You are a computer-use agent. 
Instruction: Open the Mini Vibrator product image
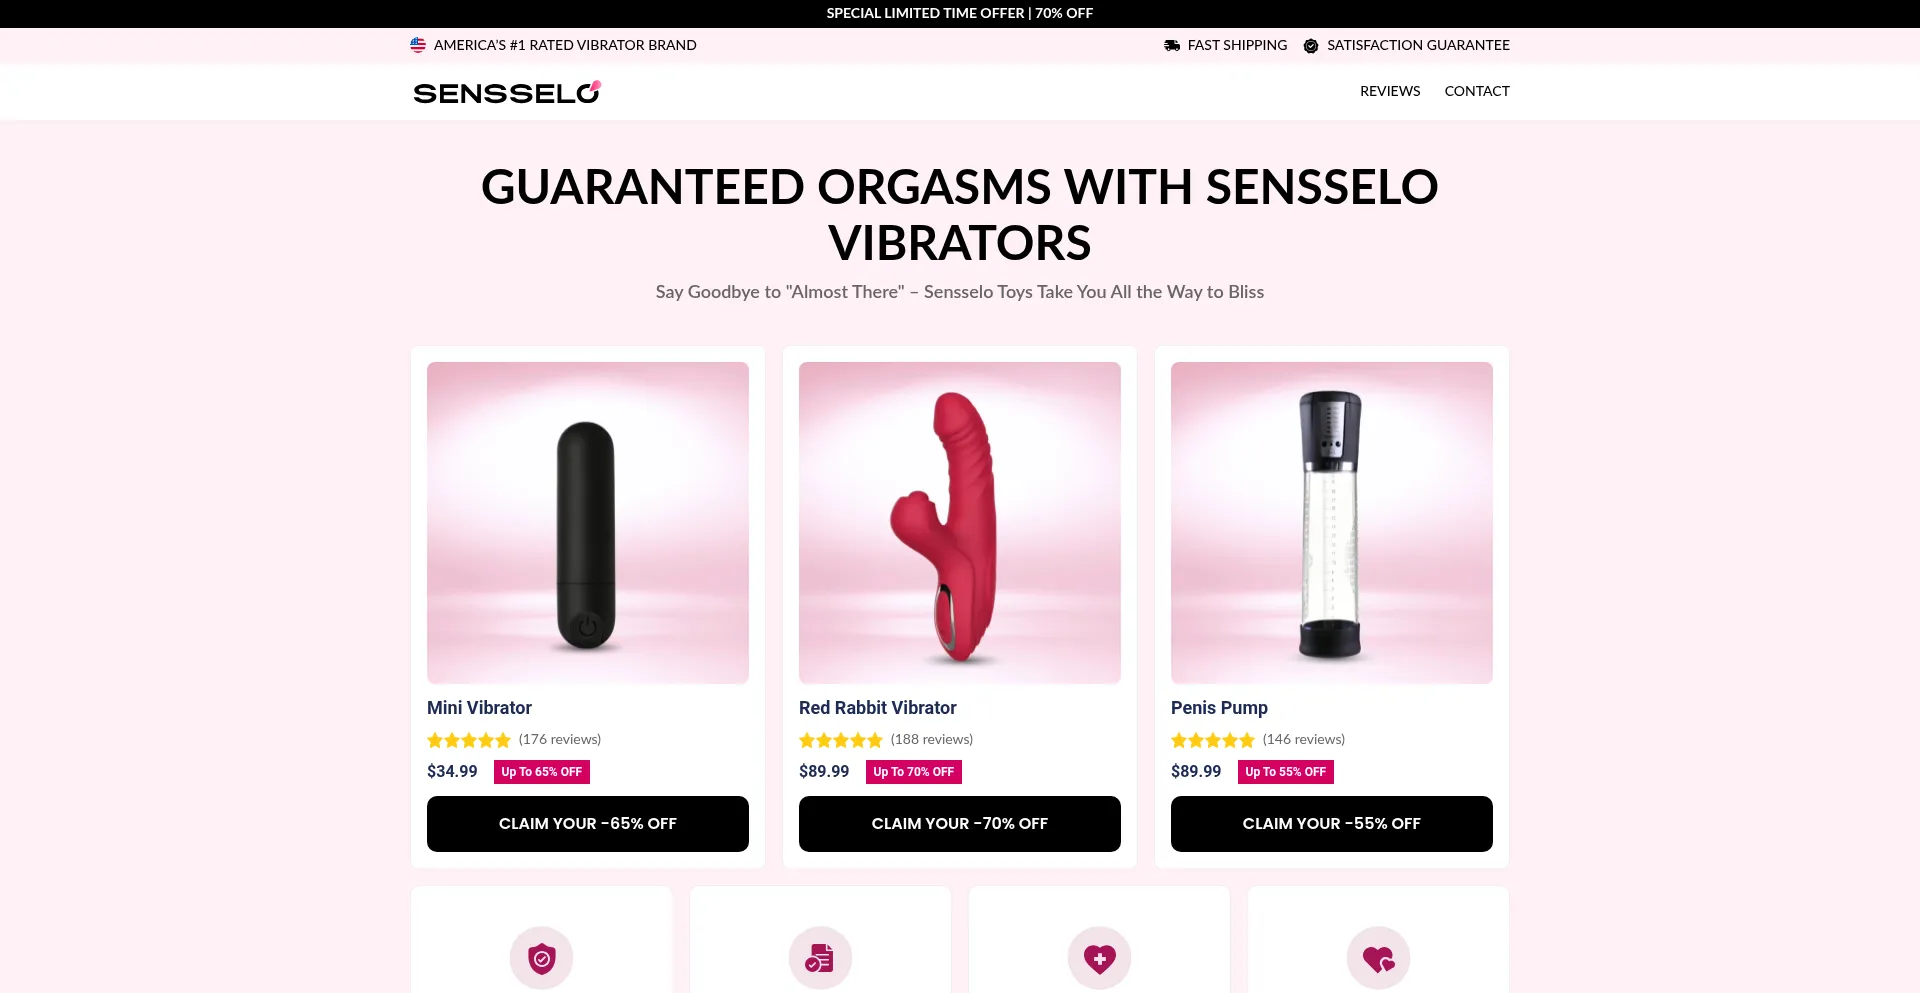coord(588,523)
